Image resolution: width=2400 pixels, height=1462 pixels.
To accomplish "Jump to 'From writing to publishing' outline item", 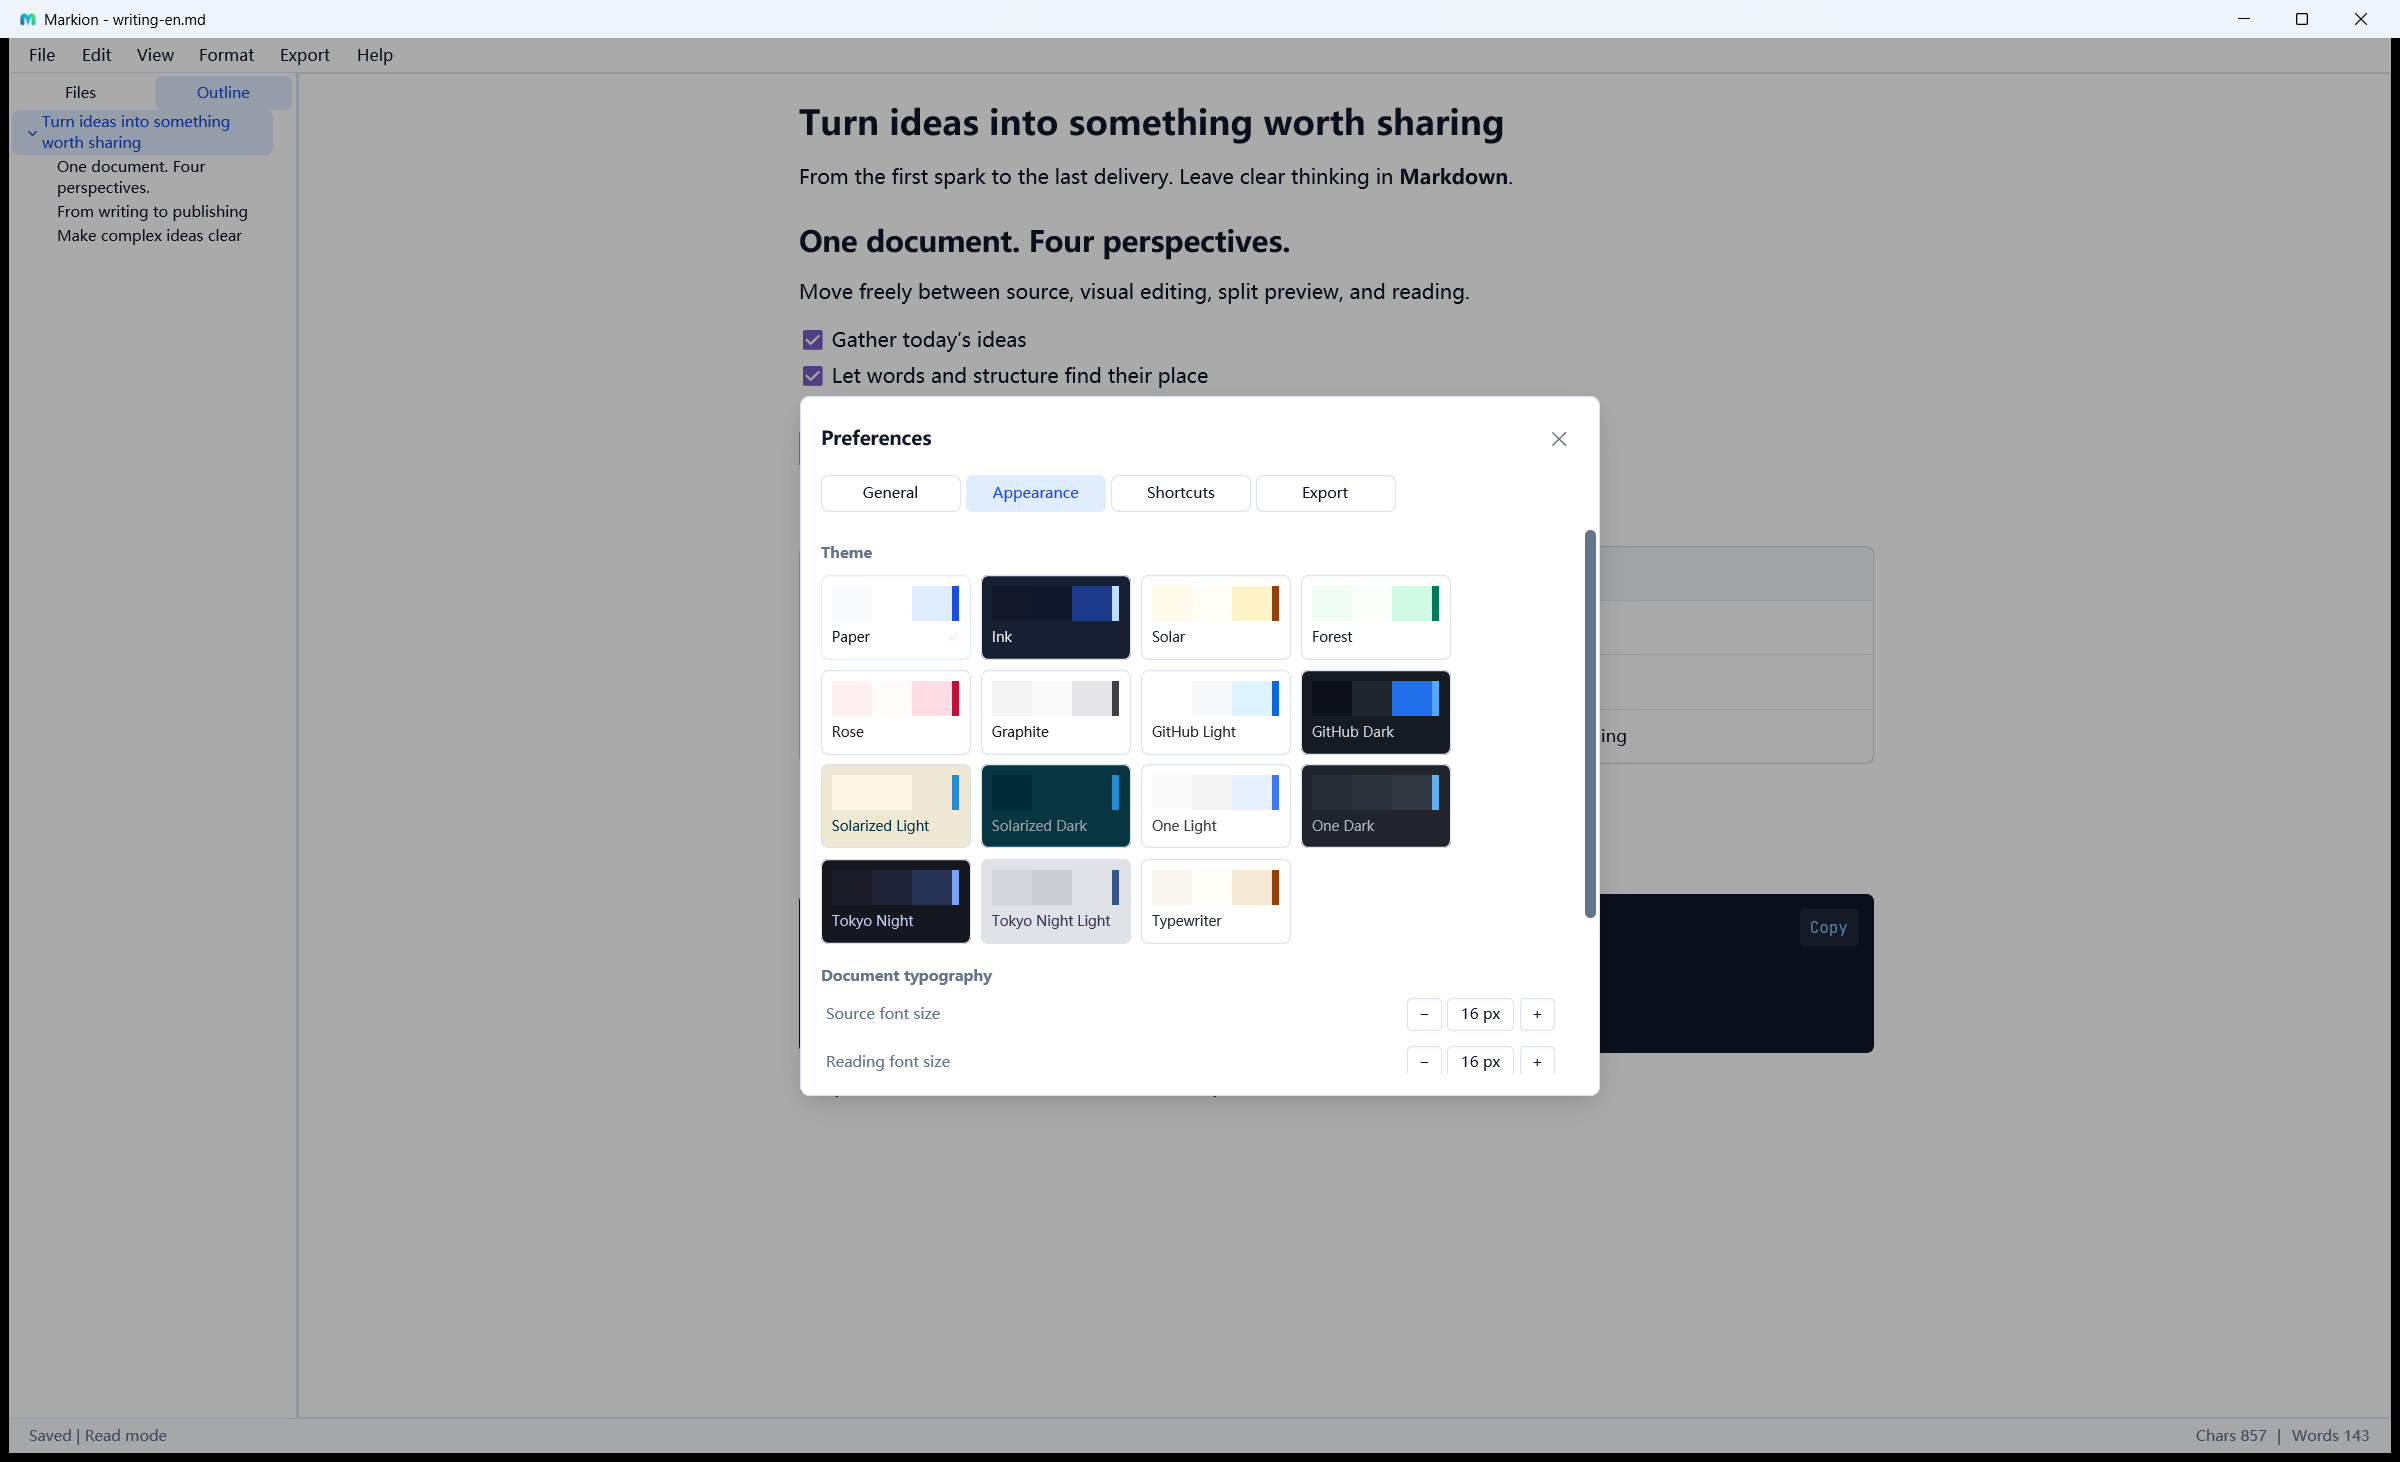I will [152, 212].
